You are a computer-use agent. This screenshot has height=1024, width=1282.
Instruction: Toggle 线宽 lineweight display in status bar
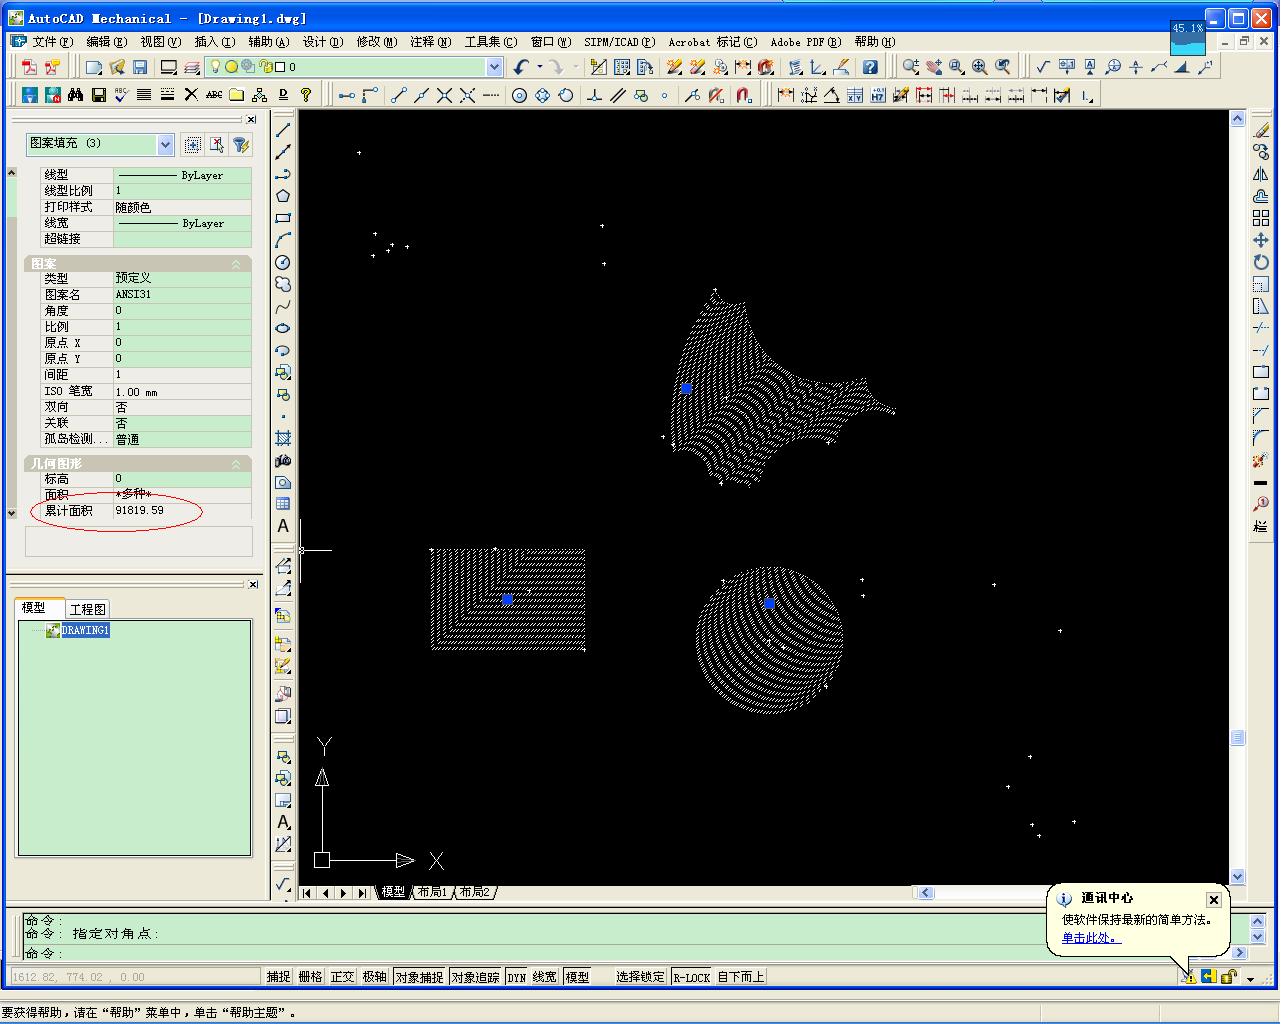544,977
